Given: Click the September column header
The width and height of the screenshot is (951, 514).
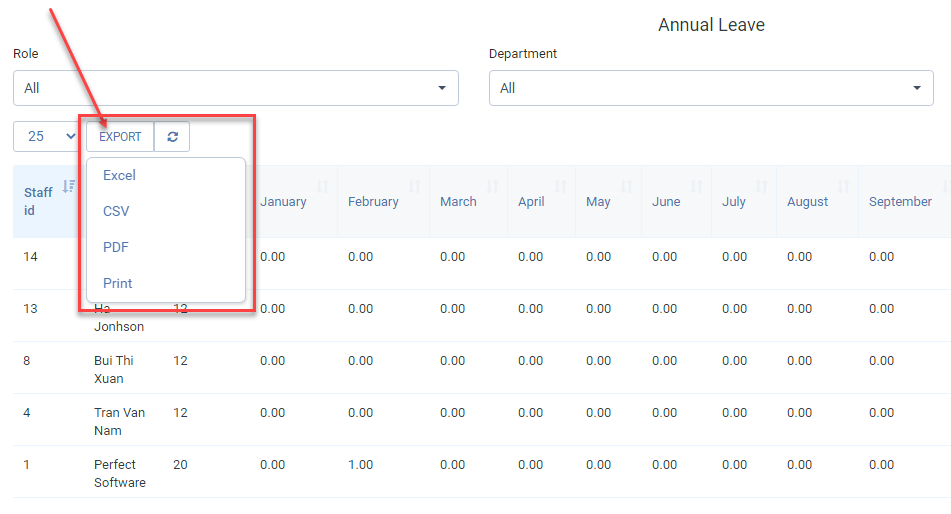Looking at the screenshot, I should pyautogui.click(x=900, y=201).
